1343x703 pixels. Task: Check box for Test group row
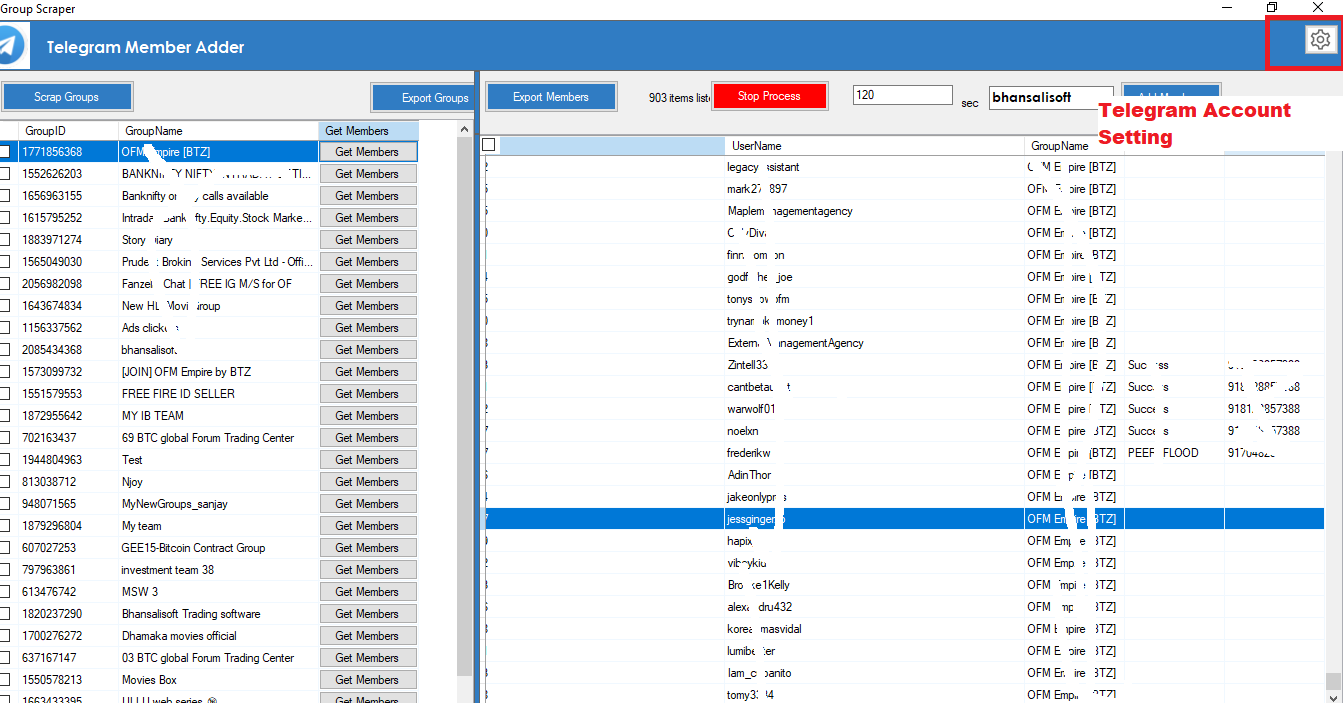5,460
